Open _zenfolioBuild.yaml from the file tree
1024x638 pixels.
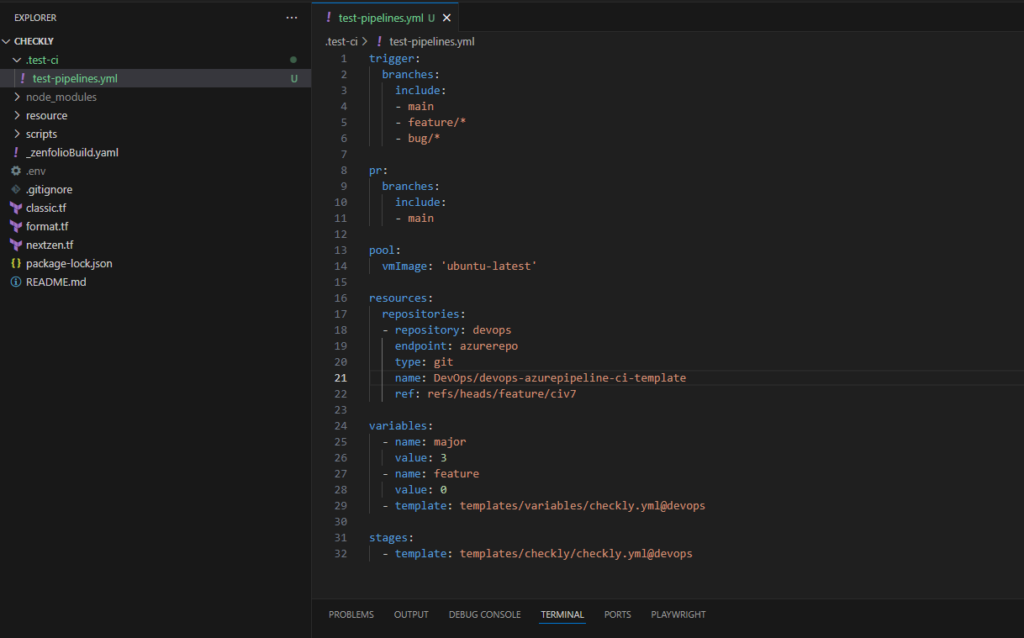coord(72,152)
